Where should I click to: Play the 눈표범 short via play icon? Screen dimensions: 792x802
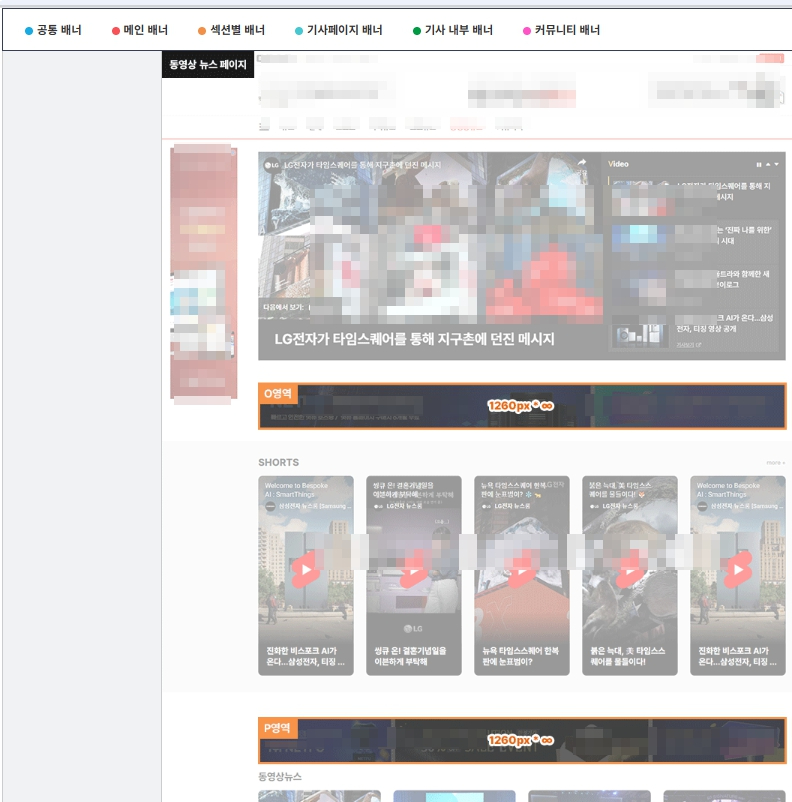(x=522, y=569)
